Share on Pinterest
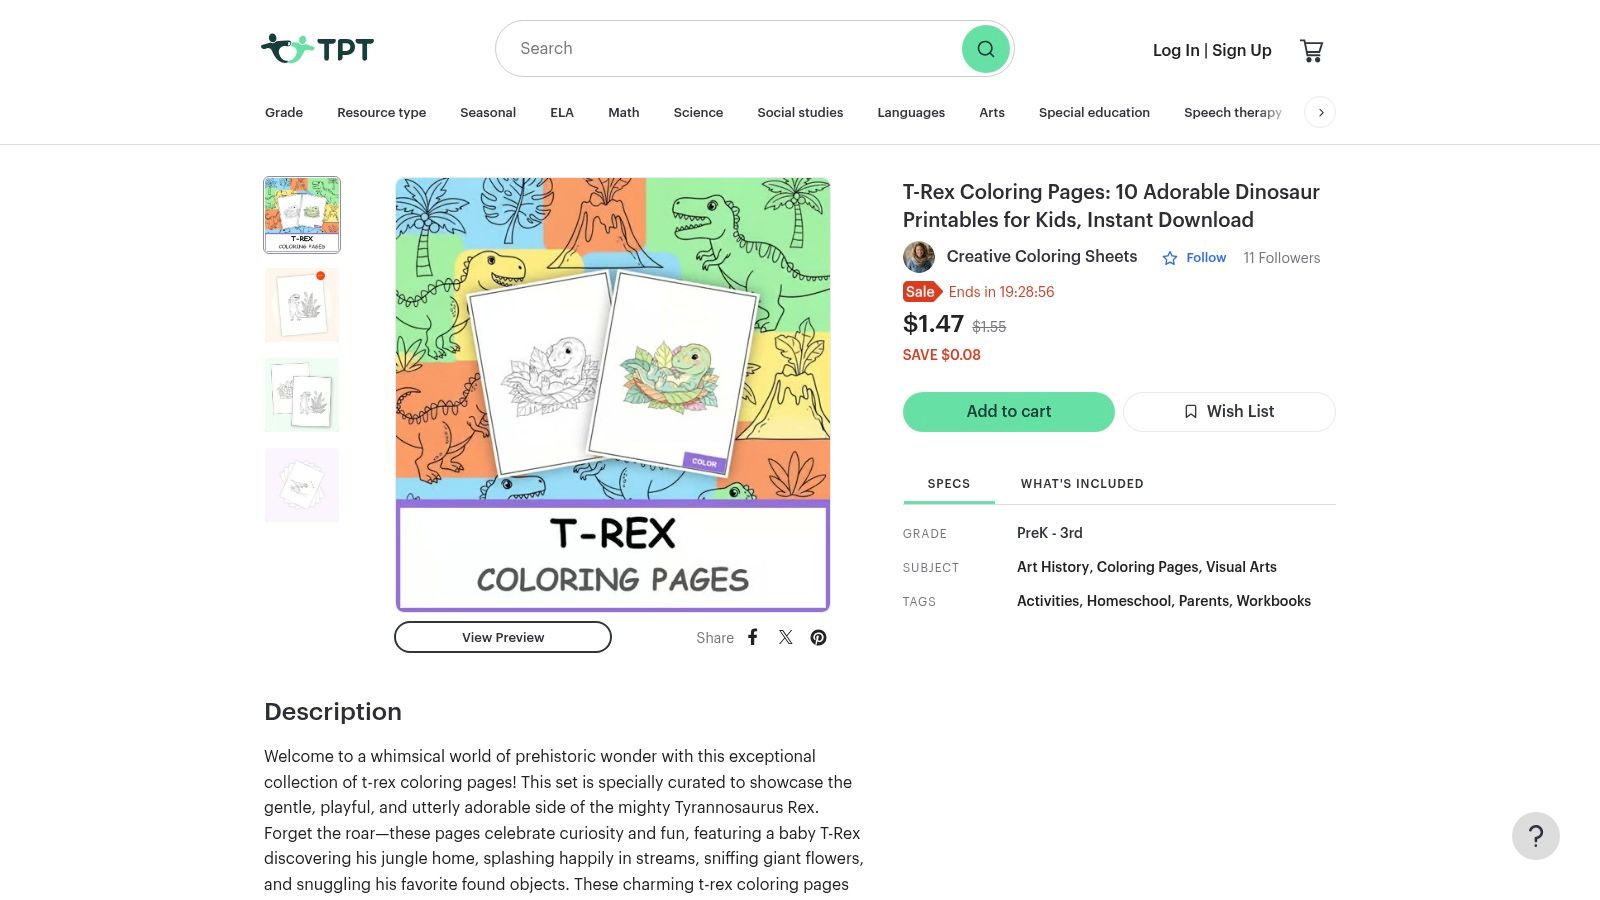 point(818,637)
